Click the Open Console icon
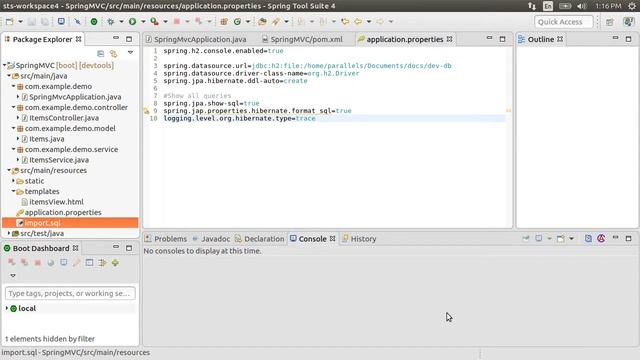The image size is (640, 360). (561, 238)
